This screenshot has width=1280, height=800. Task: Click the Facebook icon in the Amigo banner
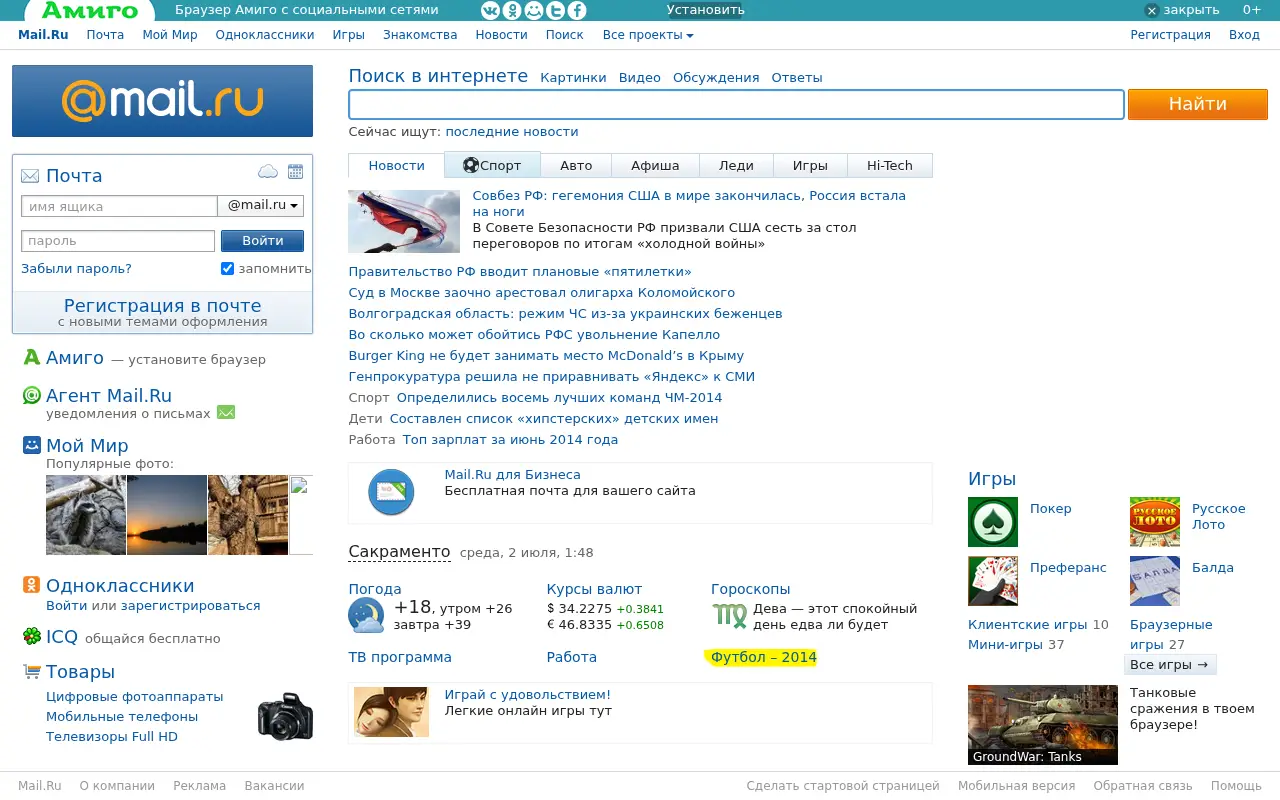[x=577, y=10]
